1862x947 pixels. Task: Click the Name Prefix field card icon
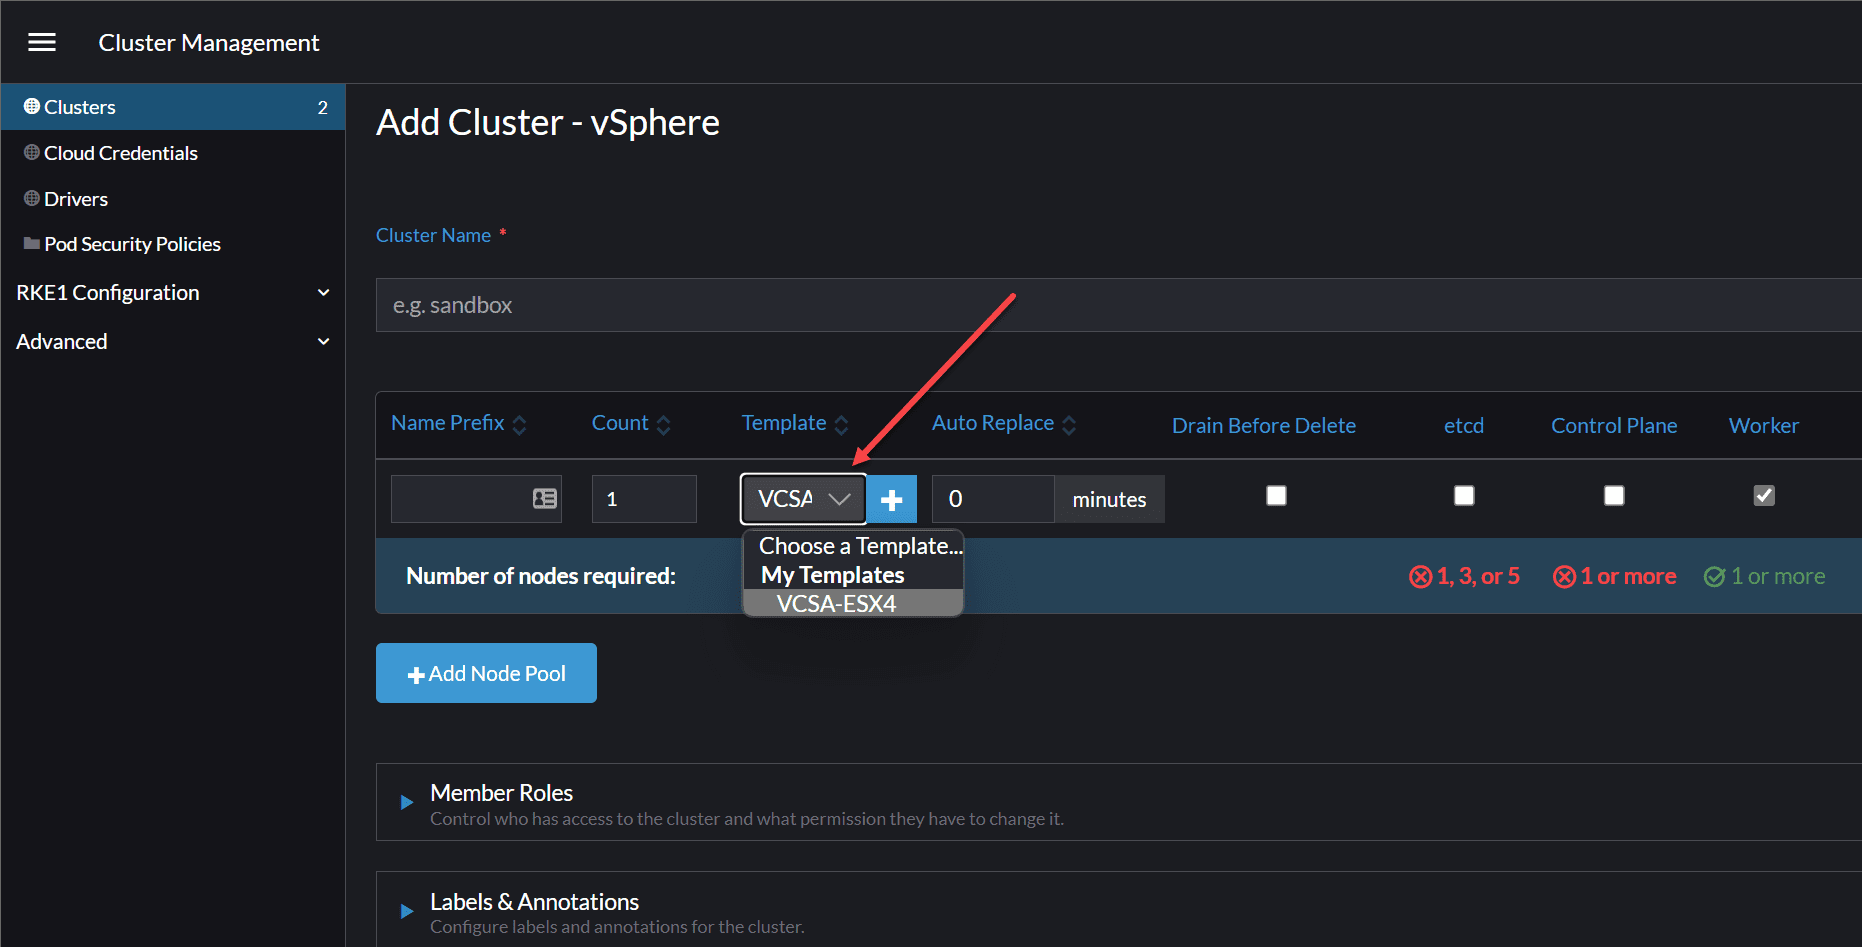click(x=545, y=498)
